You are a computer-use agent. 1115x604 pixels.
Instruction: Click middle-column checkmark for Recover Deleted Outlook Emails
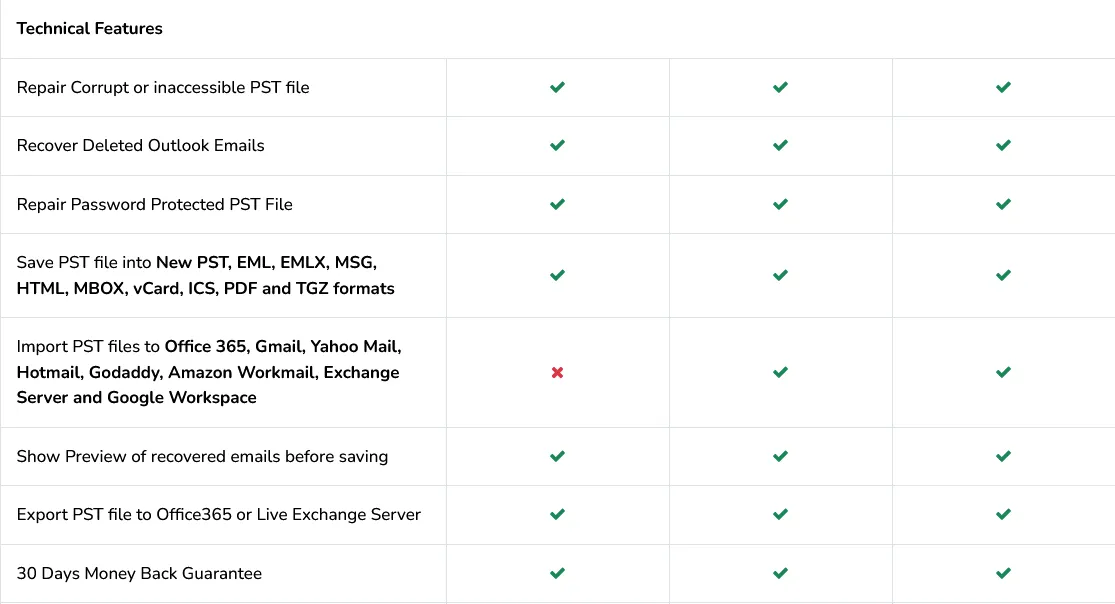click(x=780, y=145)
